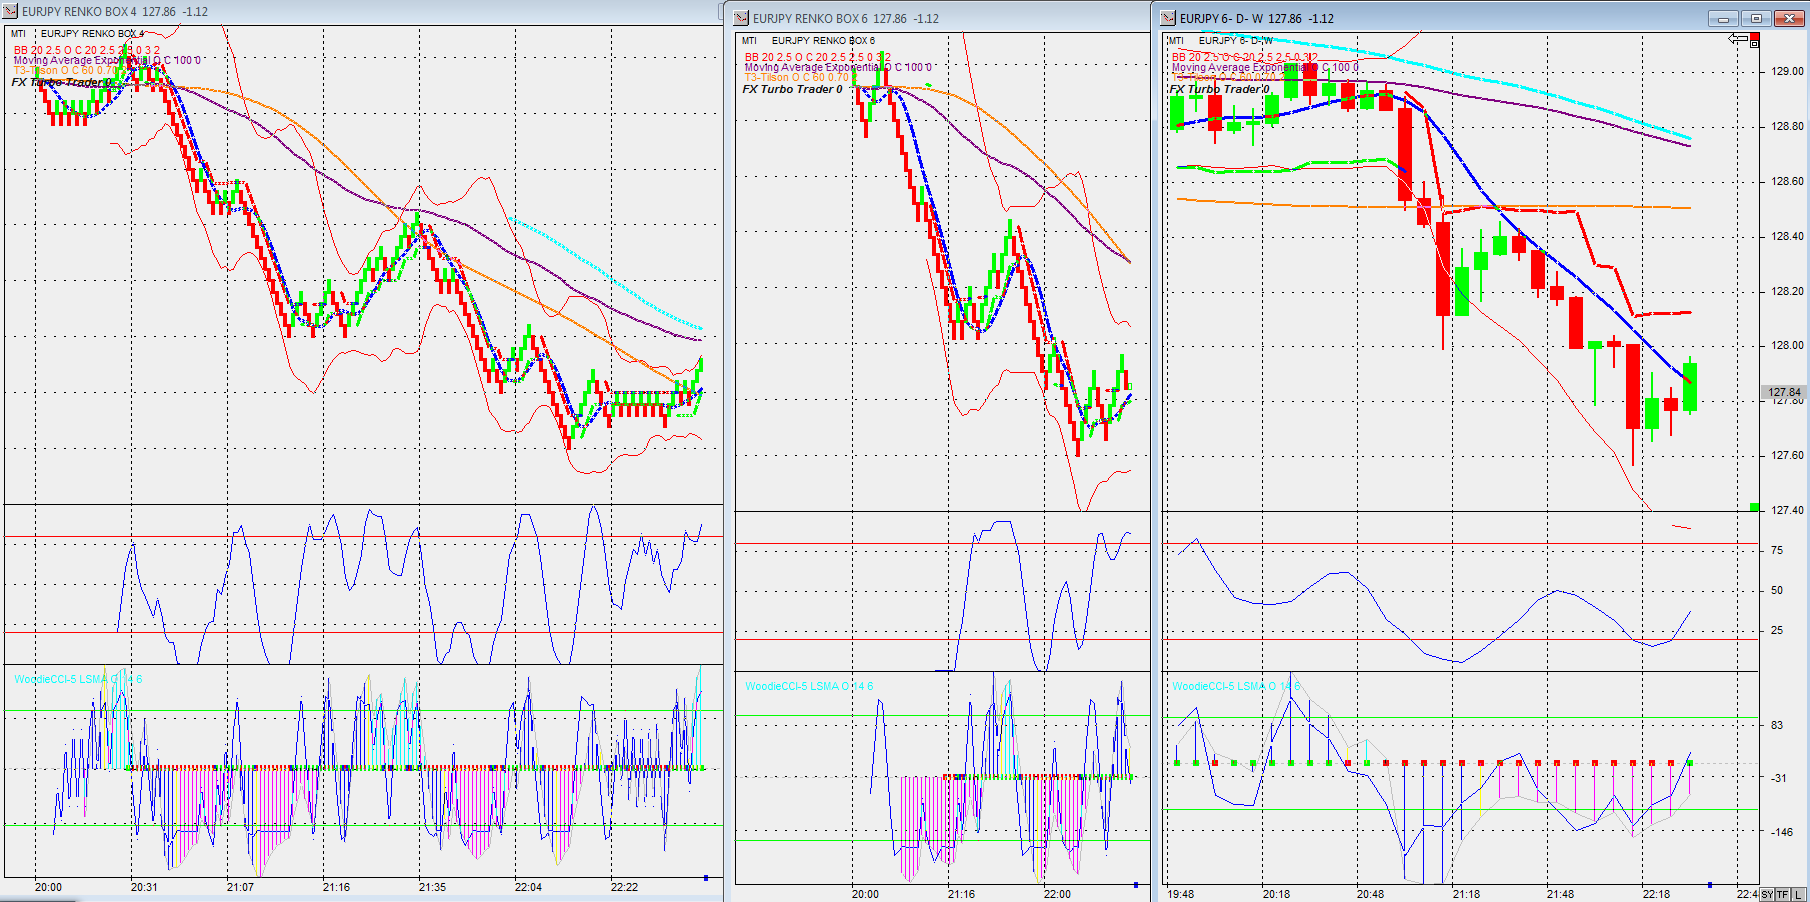Click the WoodieCCI-5 LSMA label in RENKO BOX 6

pyautogui.click(x=809, y=686)
